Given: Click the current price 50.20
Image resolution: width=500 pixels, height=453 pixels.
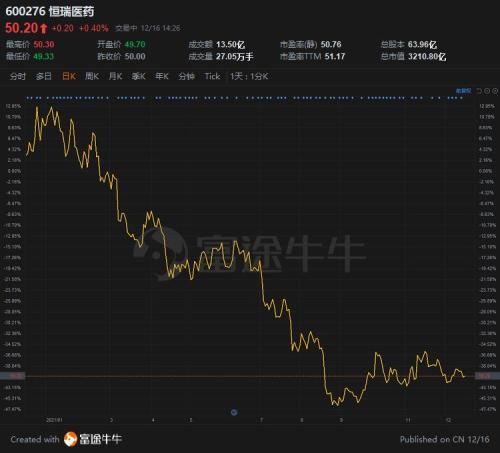Looking at the screenshot, I should point(22,28).
